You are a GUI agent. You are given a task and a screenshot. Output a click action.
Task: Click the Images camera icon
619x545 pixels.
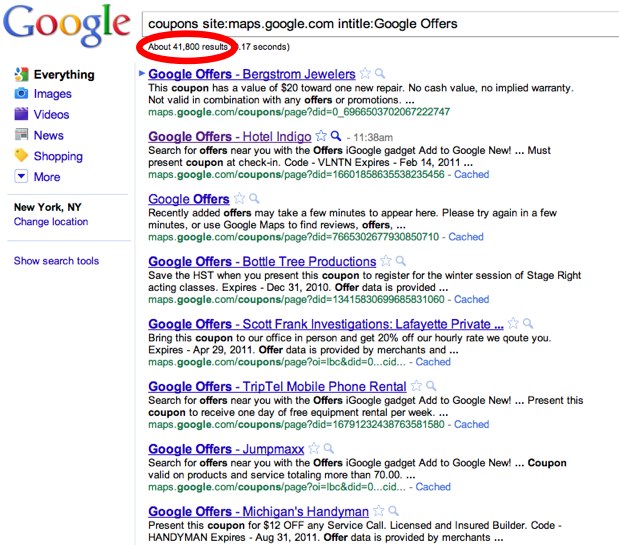[21, 94]
